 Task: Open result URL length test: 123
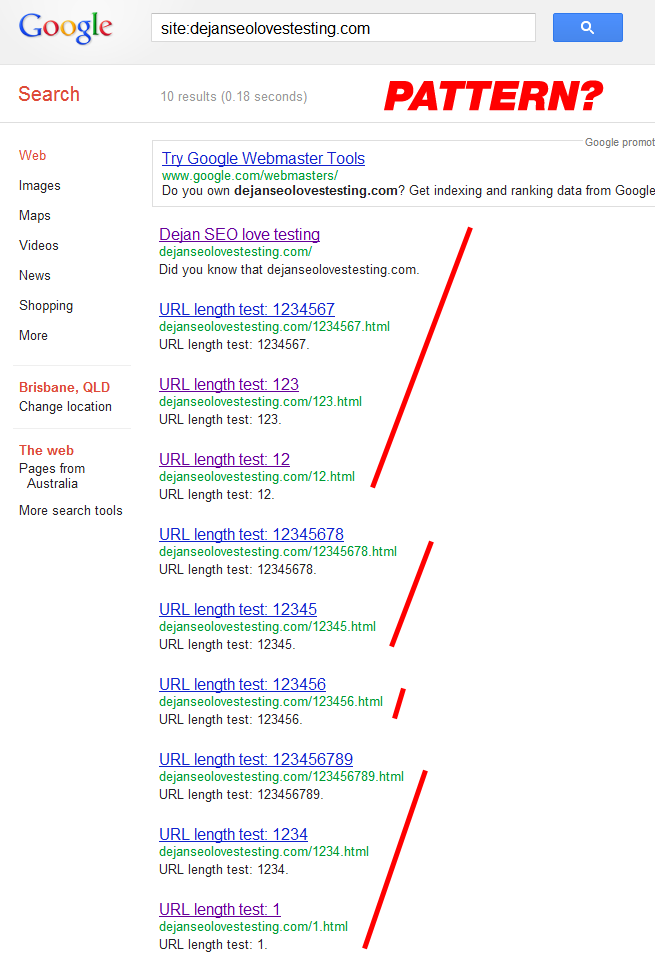click(x=229, y=384)
